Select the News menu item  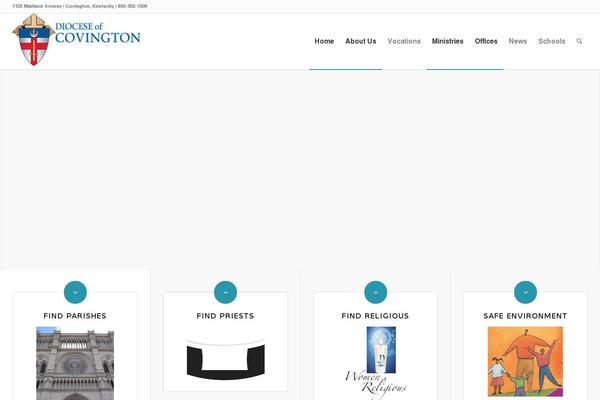[x=517, y=41]
